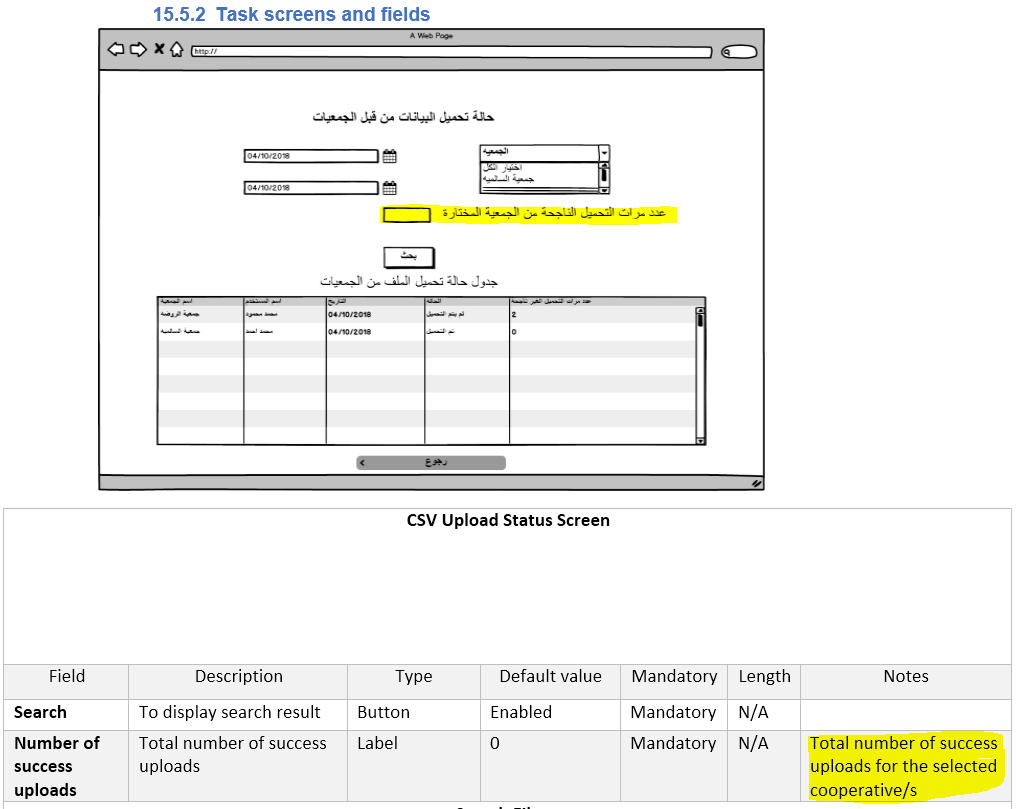Click the اسم المستخدم column header
This screenshot has height=809, width=1018.
pos(285,301)
